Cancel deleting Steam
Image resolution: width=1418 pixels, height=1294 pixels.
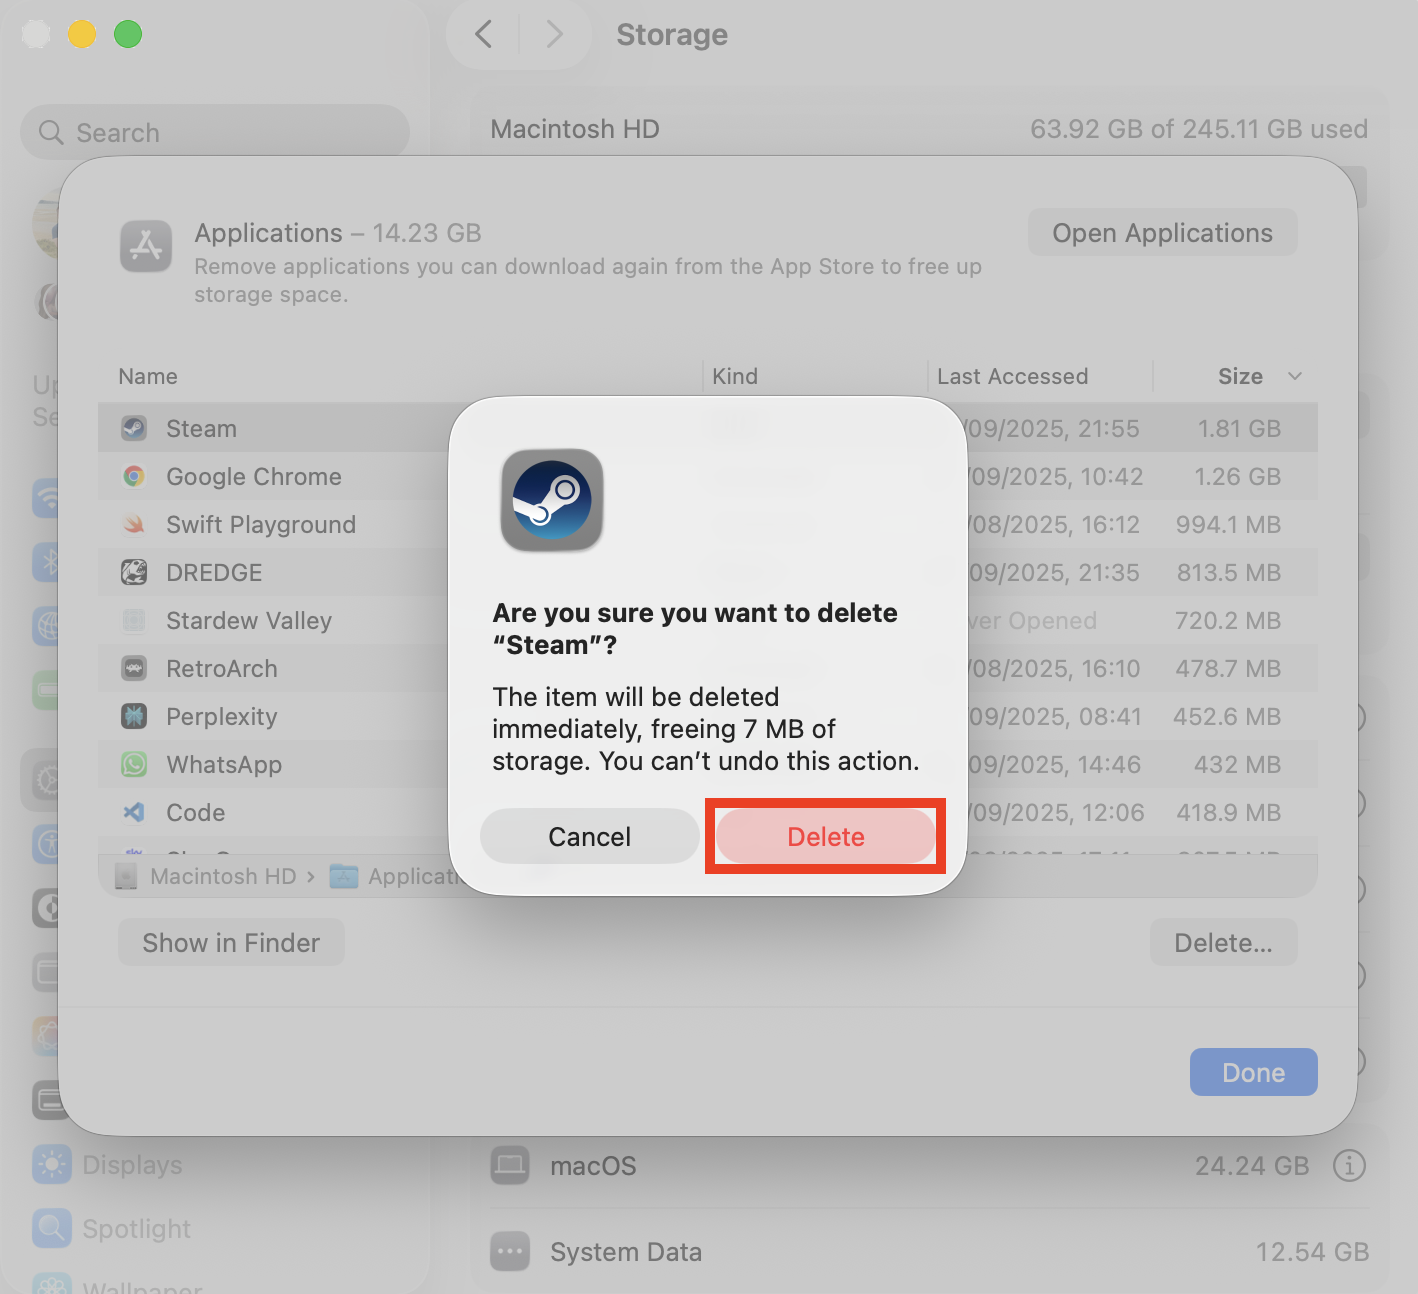click(589, 836)
